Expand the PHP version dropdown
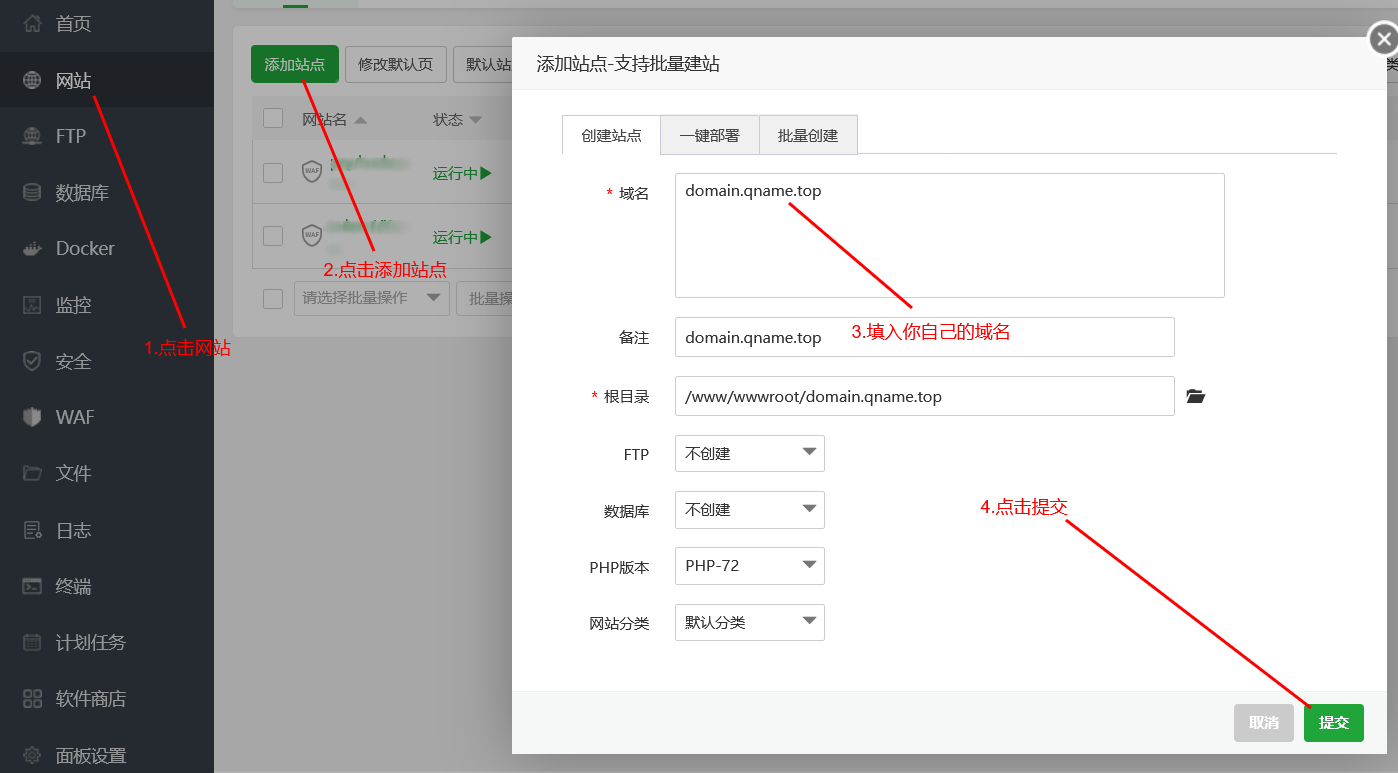The width and height of the screenshot is (1398, 773). 749,565
